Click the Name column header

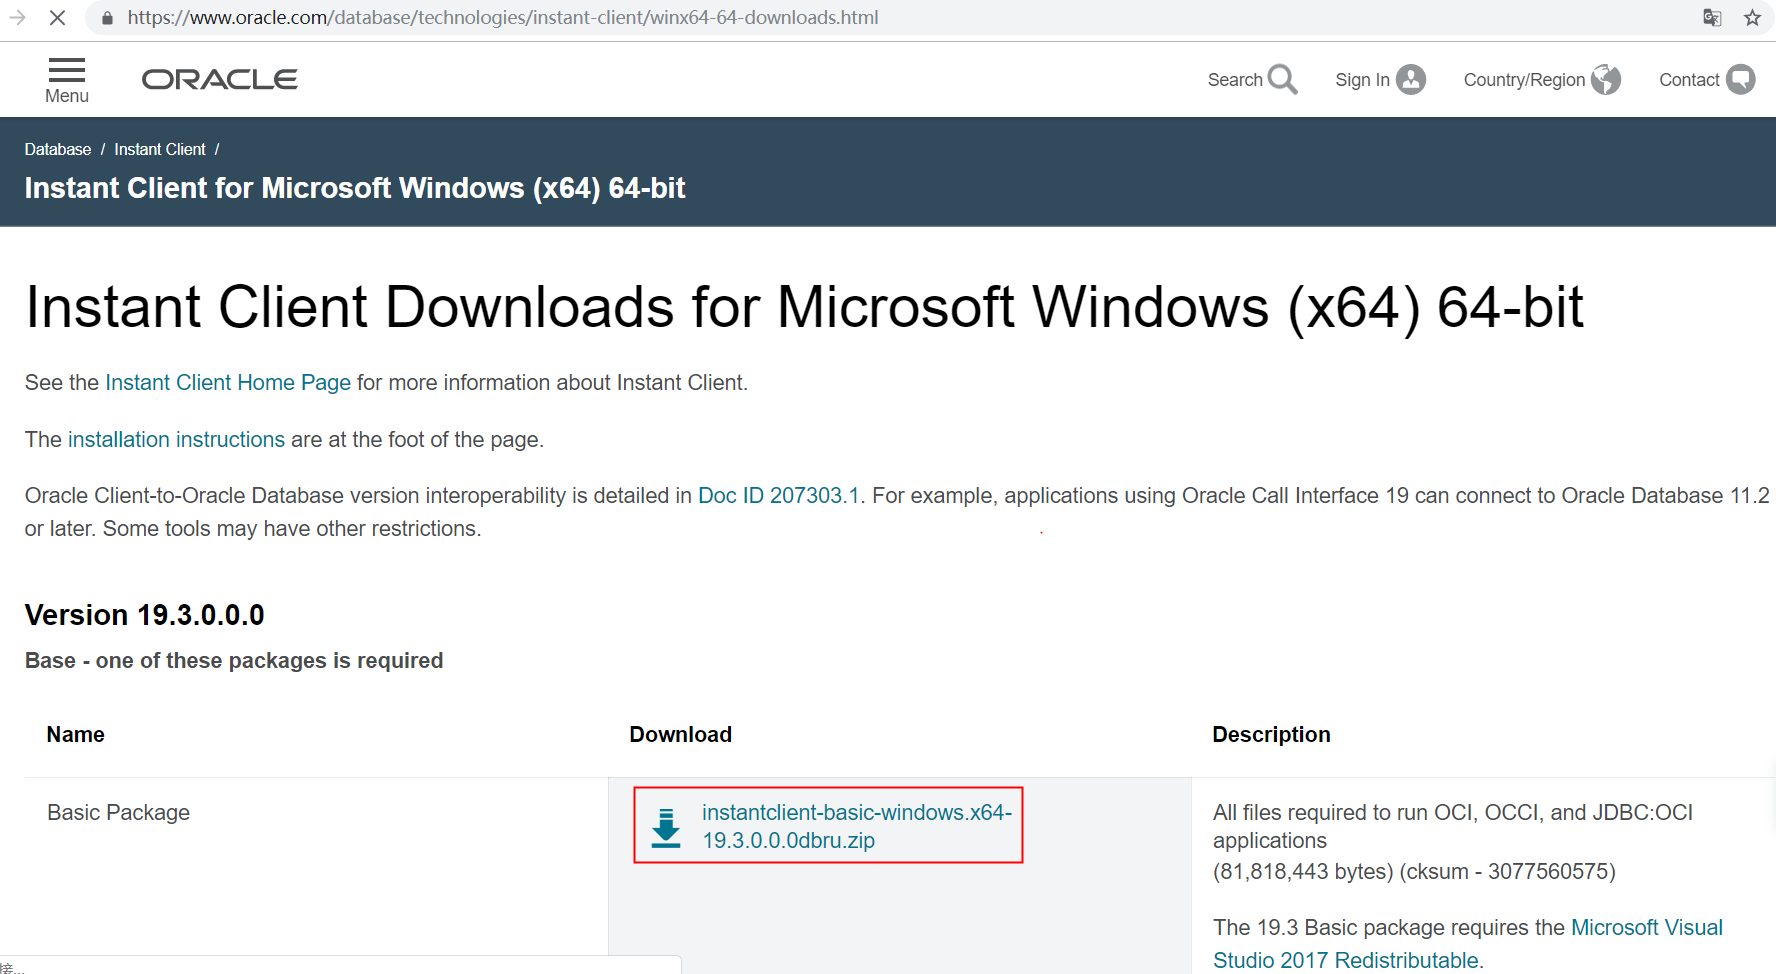pos(75,735)
